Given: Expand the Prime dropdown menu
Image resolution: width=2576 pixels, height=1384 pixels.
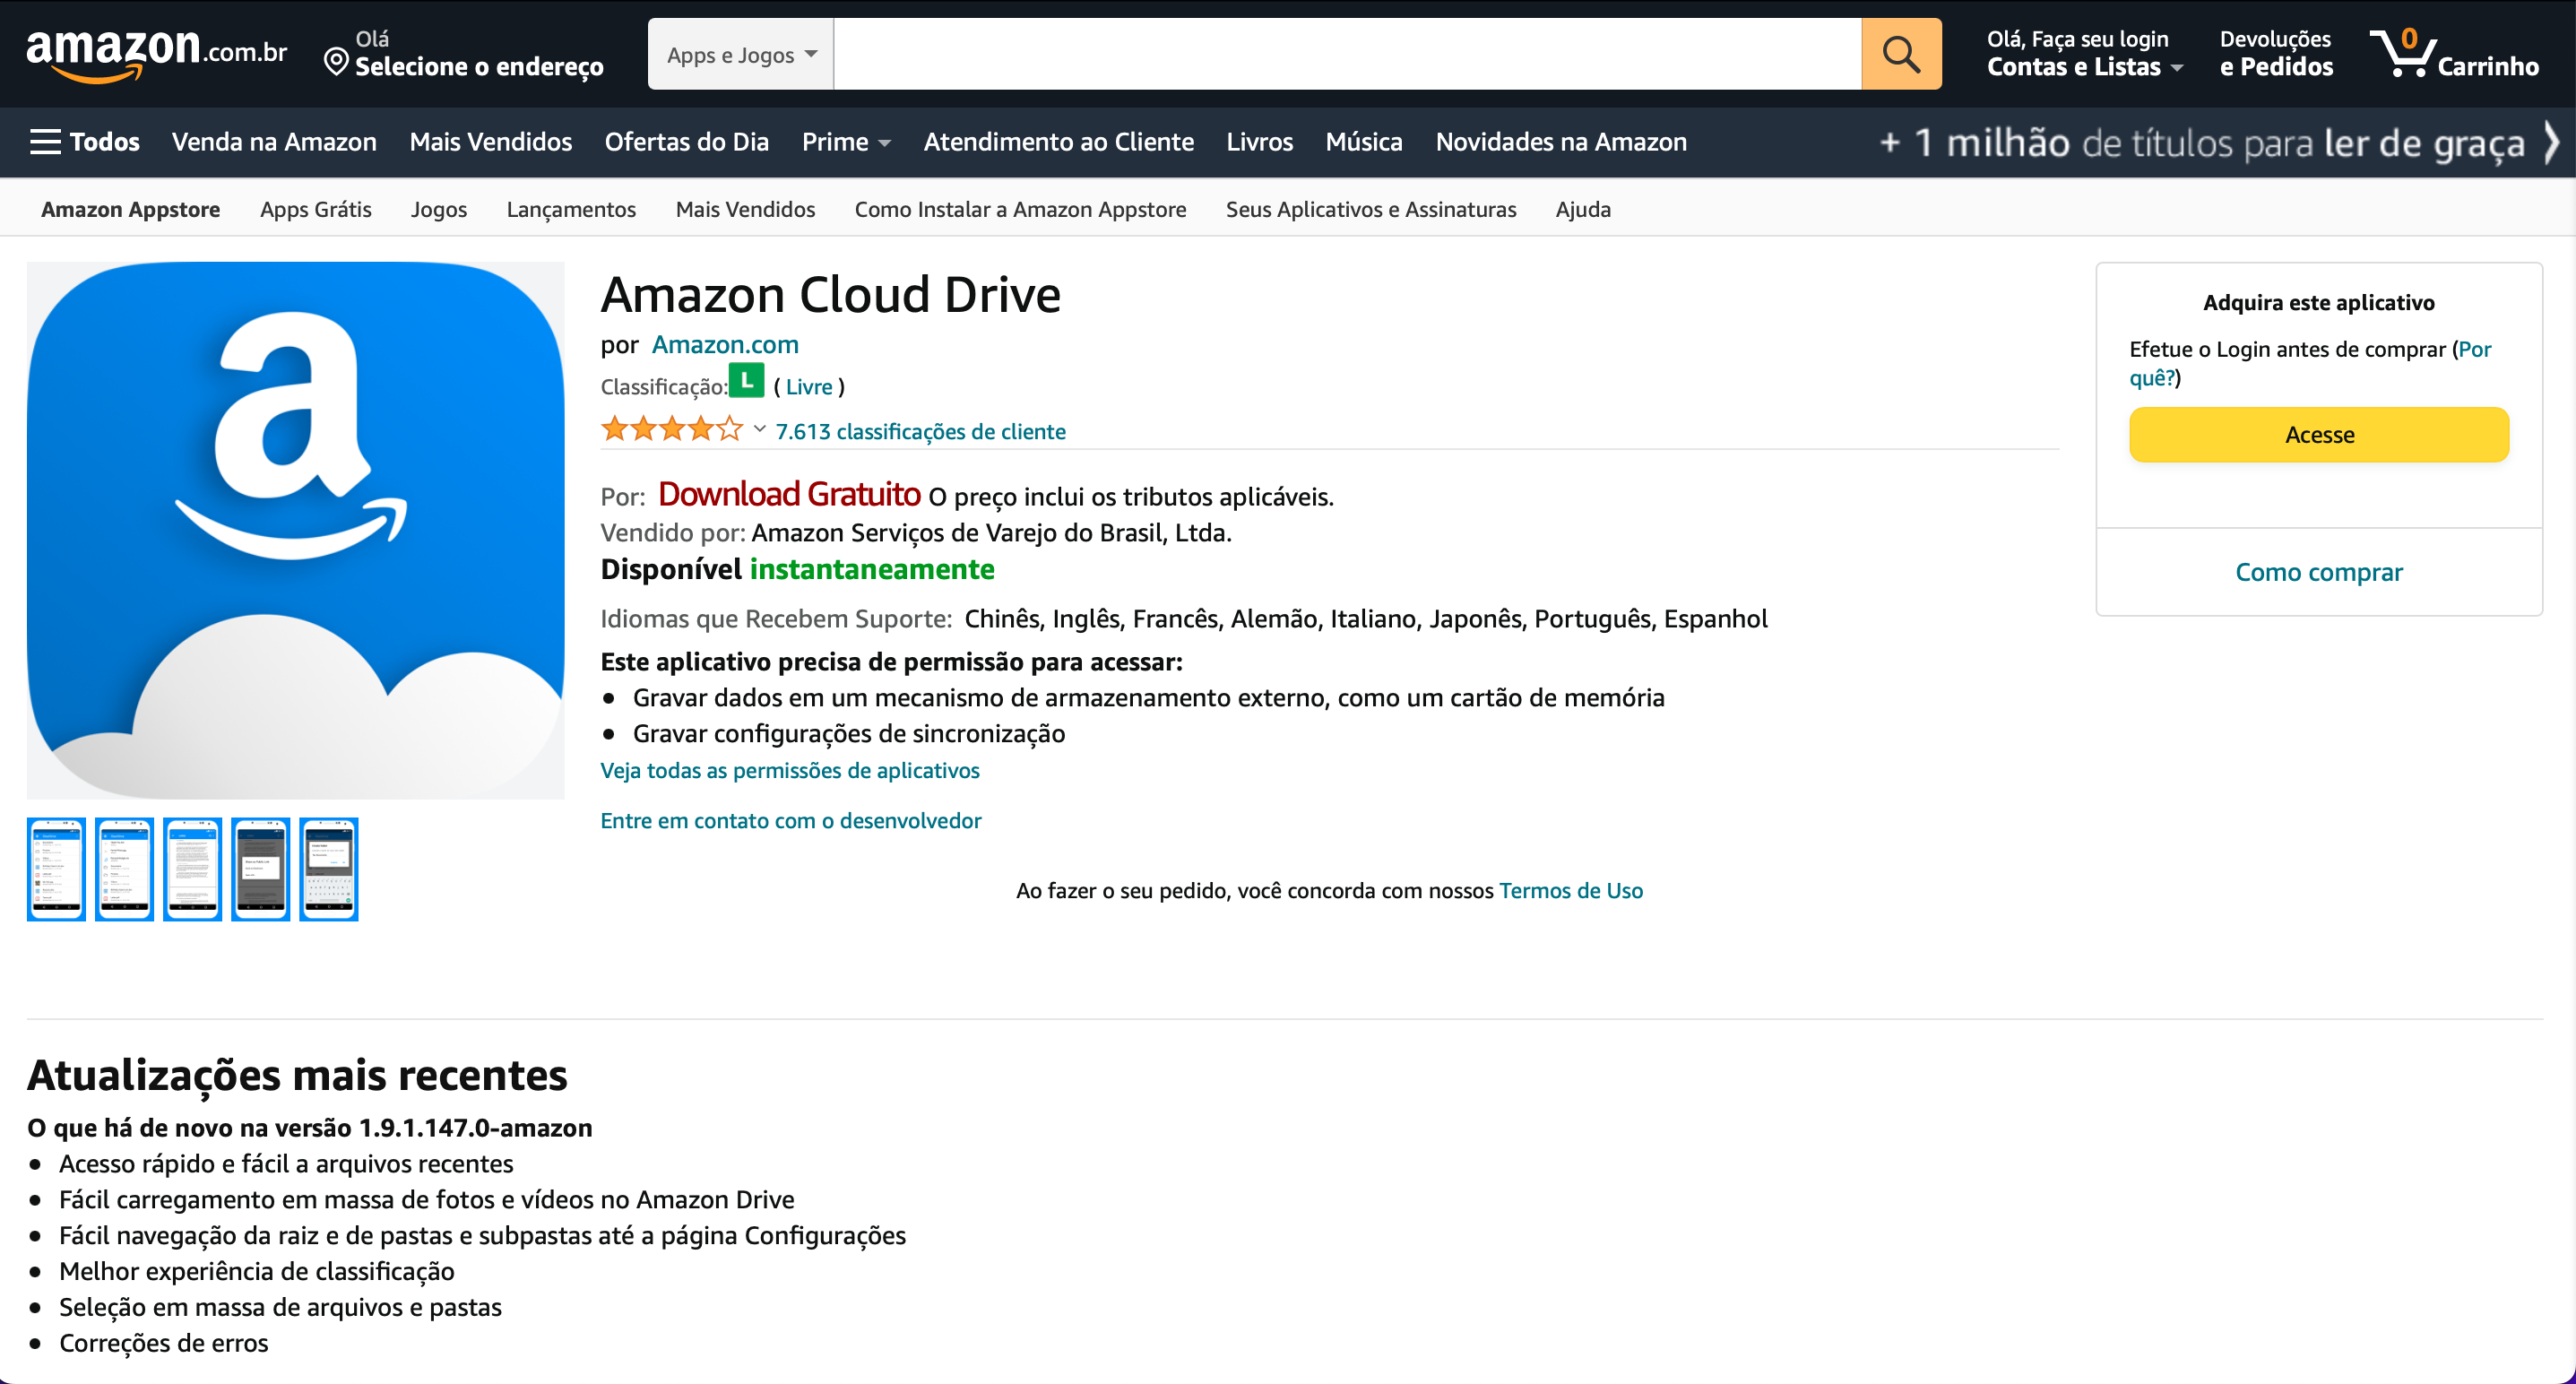Looking at the screenshot, I should click(845, 142).
